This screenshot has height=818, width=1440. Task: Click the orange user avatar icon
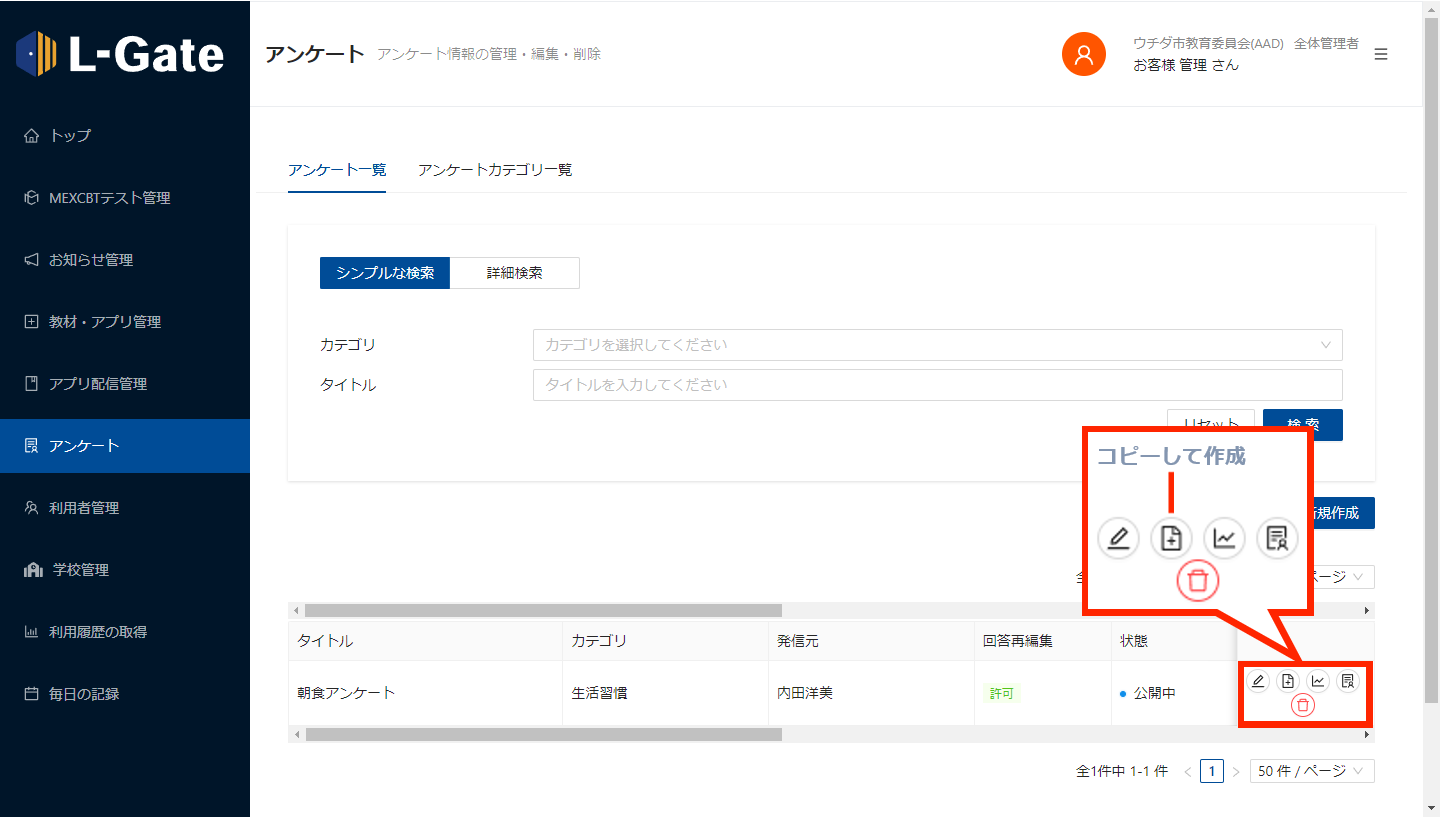[x=1083, y=54]
